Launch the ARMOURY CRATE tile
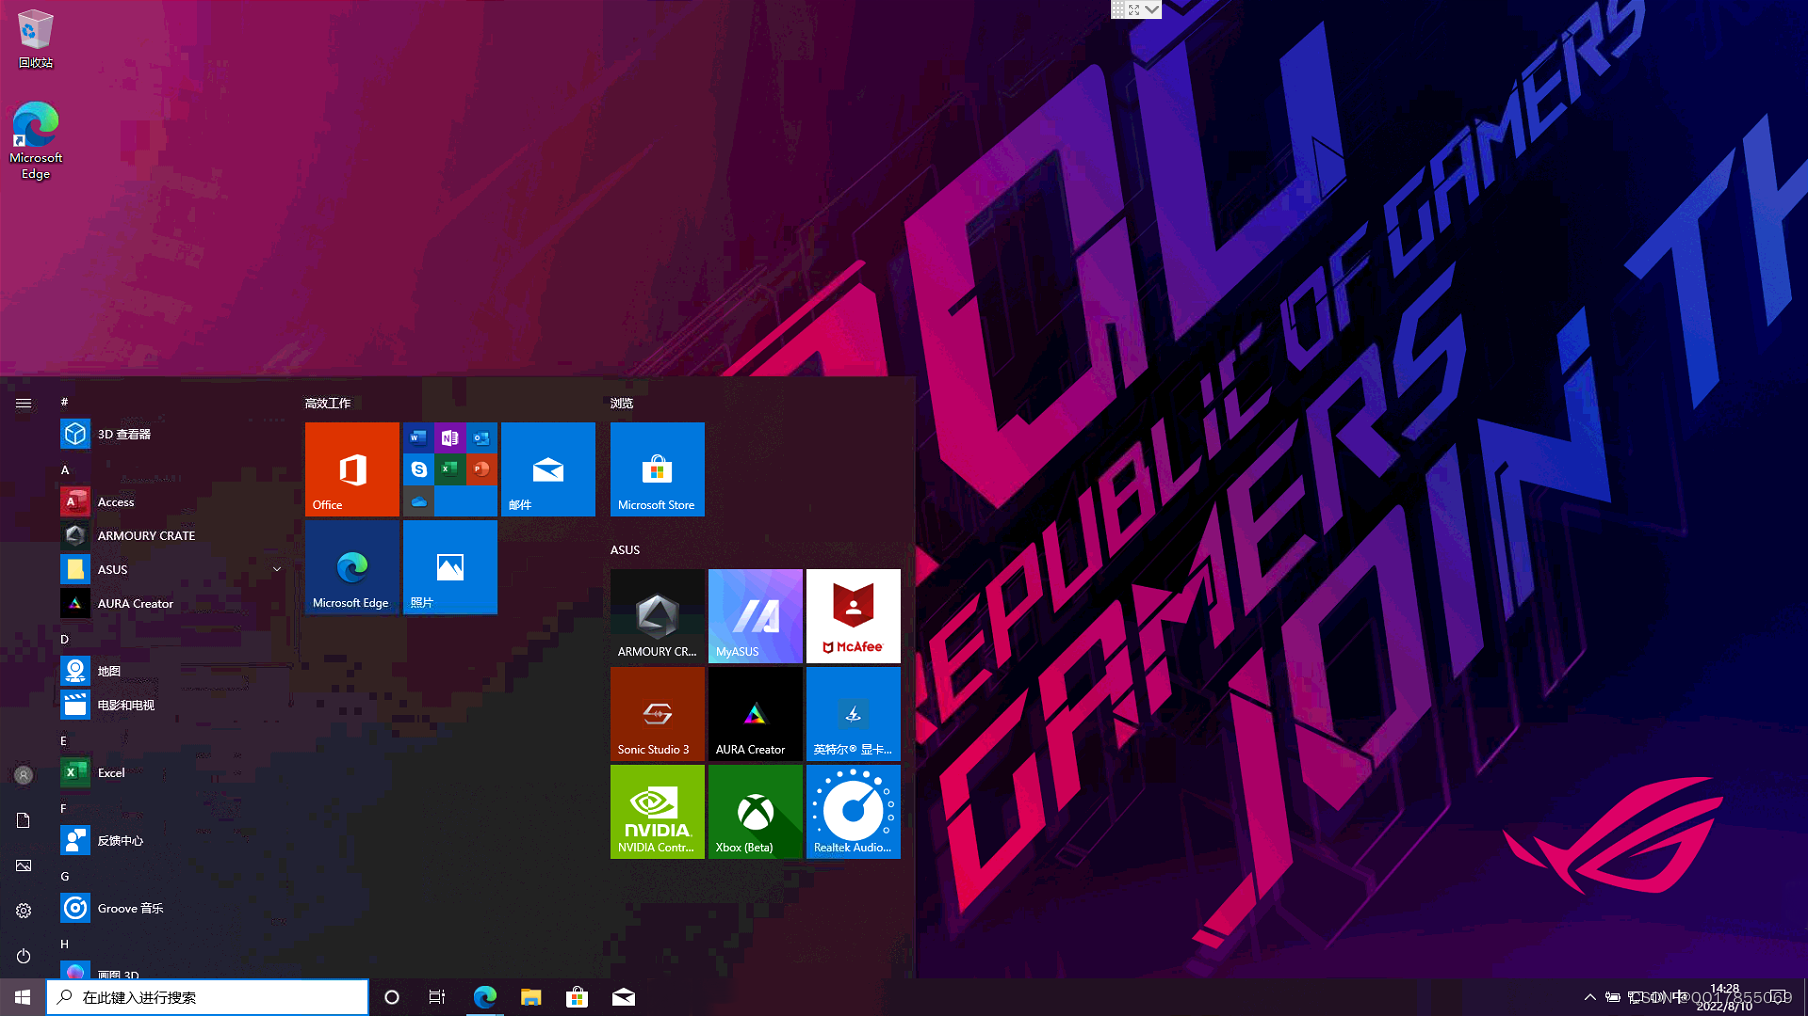This screenshot has width=1808, height=1016. 657,616
